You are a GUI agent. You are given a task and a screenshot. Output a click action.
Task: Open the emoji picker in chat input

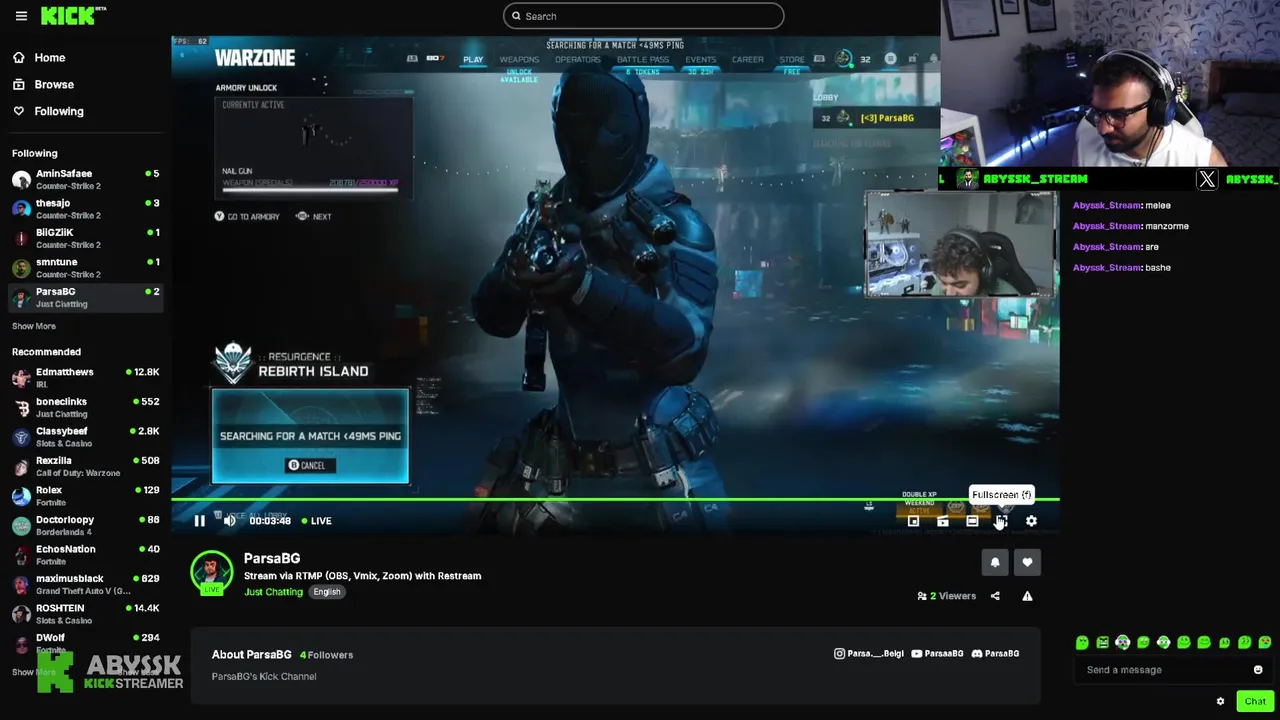(x=1258, y=670)
